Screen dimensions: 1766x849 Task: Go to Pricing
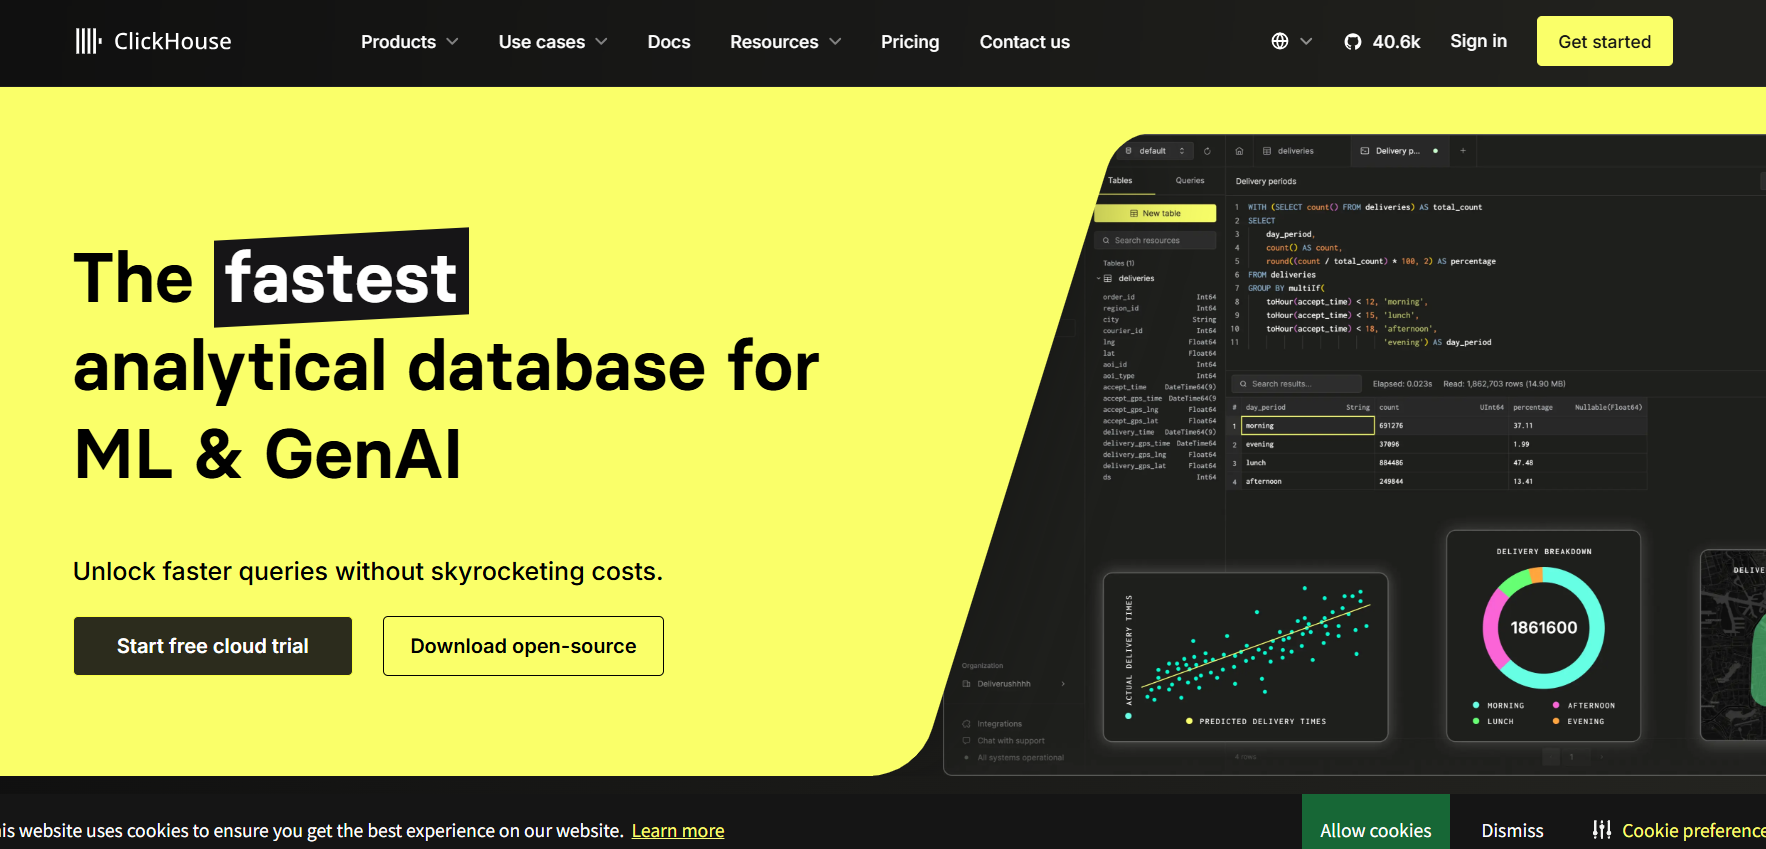tap(910, 42)
